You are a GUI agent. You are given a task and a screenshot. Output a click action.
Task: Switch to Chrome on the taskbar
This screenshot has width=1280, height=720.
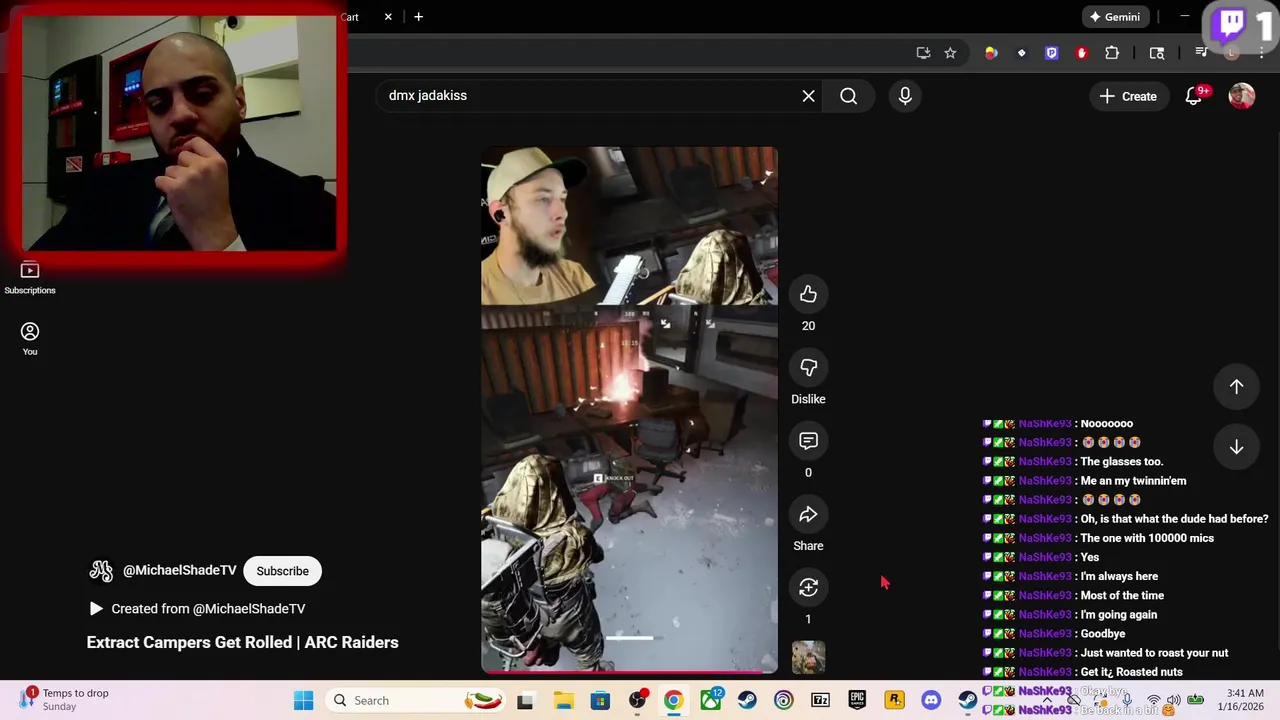point(673,701)
